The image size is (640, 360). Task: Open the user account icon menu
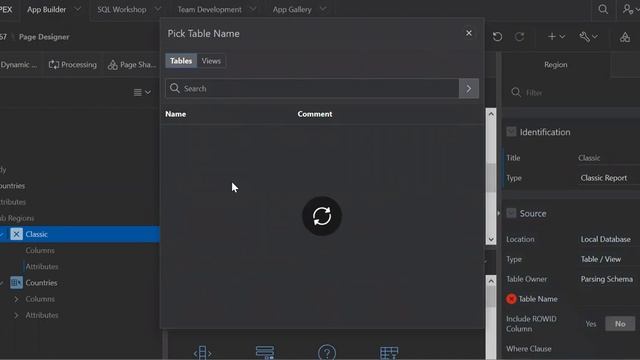click(x=629, y=9)
